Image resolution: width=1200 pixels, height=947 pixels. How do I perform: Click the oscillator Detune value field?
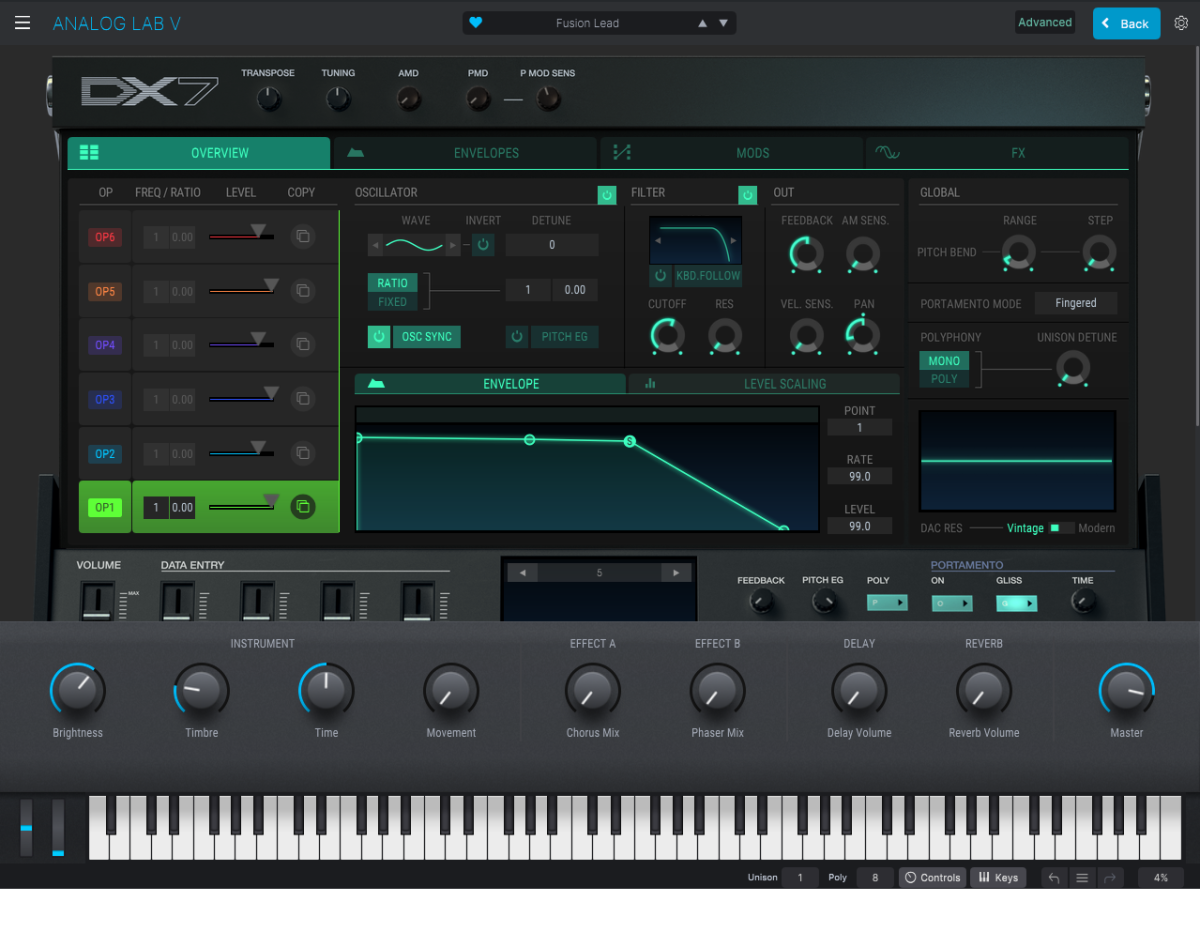coord(552,245)
